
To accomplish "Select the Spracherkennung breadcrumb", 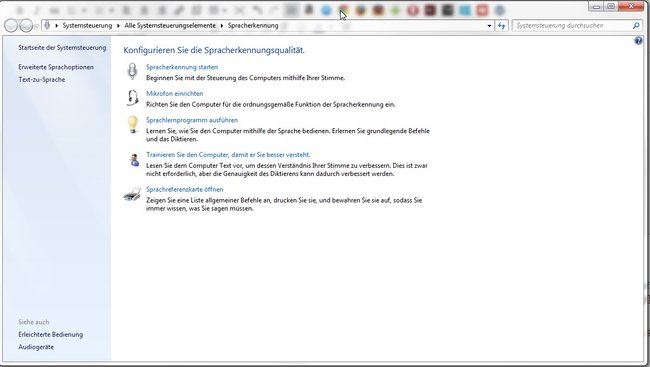I will (253, 26).
